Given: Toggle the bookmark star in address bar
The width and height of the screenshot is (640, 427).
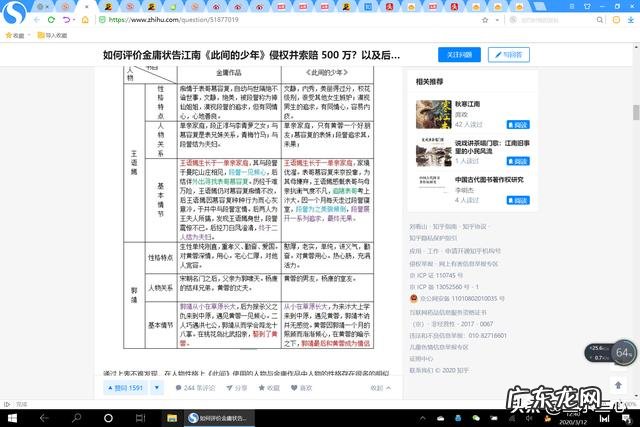Looking at the screenshot, I should [485, 20].
